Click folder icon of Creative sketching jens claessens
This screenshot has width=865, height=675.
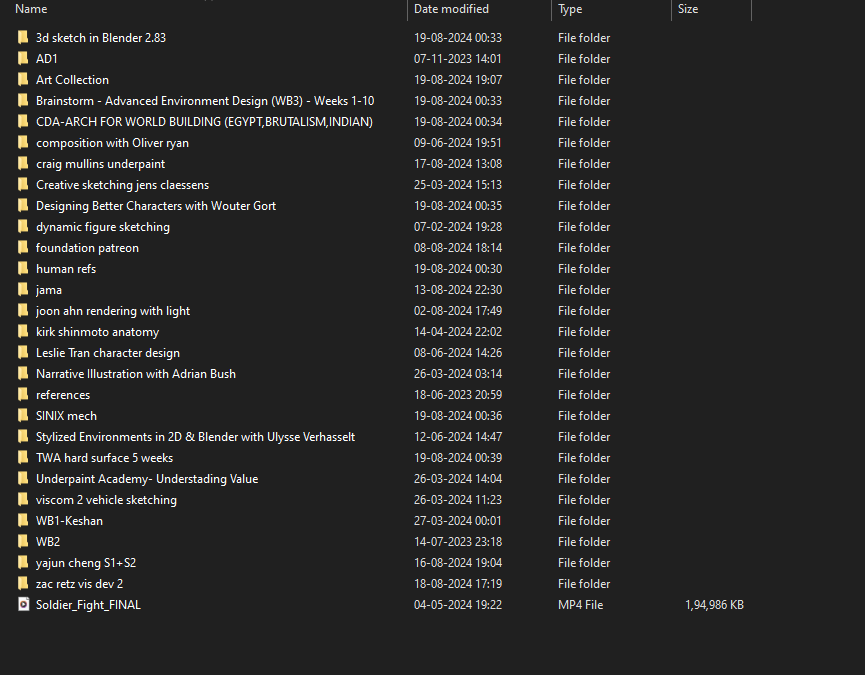pyautogui.click(x=23, y=185)
